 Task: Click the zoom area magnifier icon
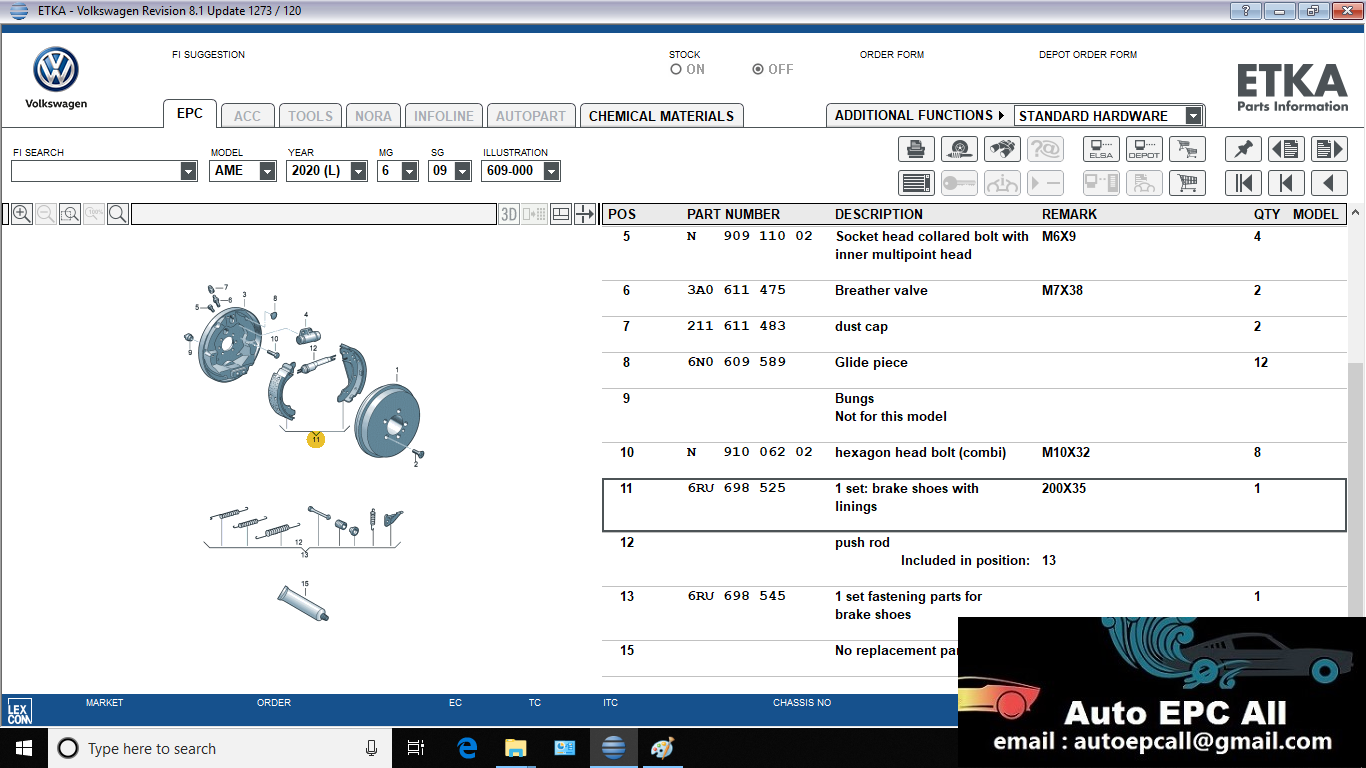(69, 214)
